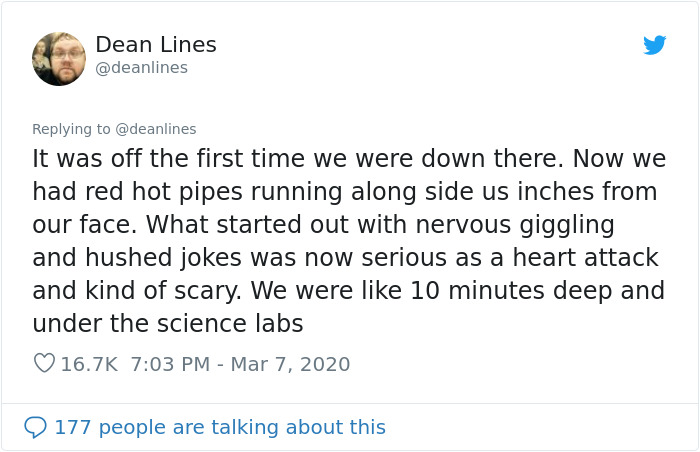Click the Mar 7, 2020 date

coord(290,364)
